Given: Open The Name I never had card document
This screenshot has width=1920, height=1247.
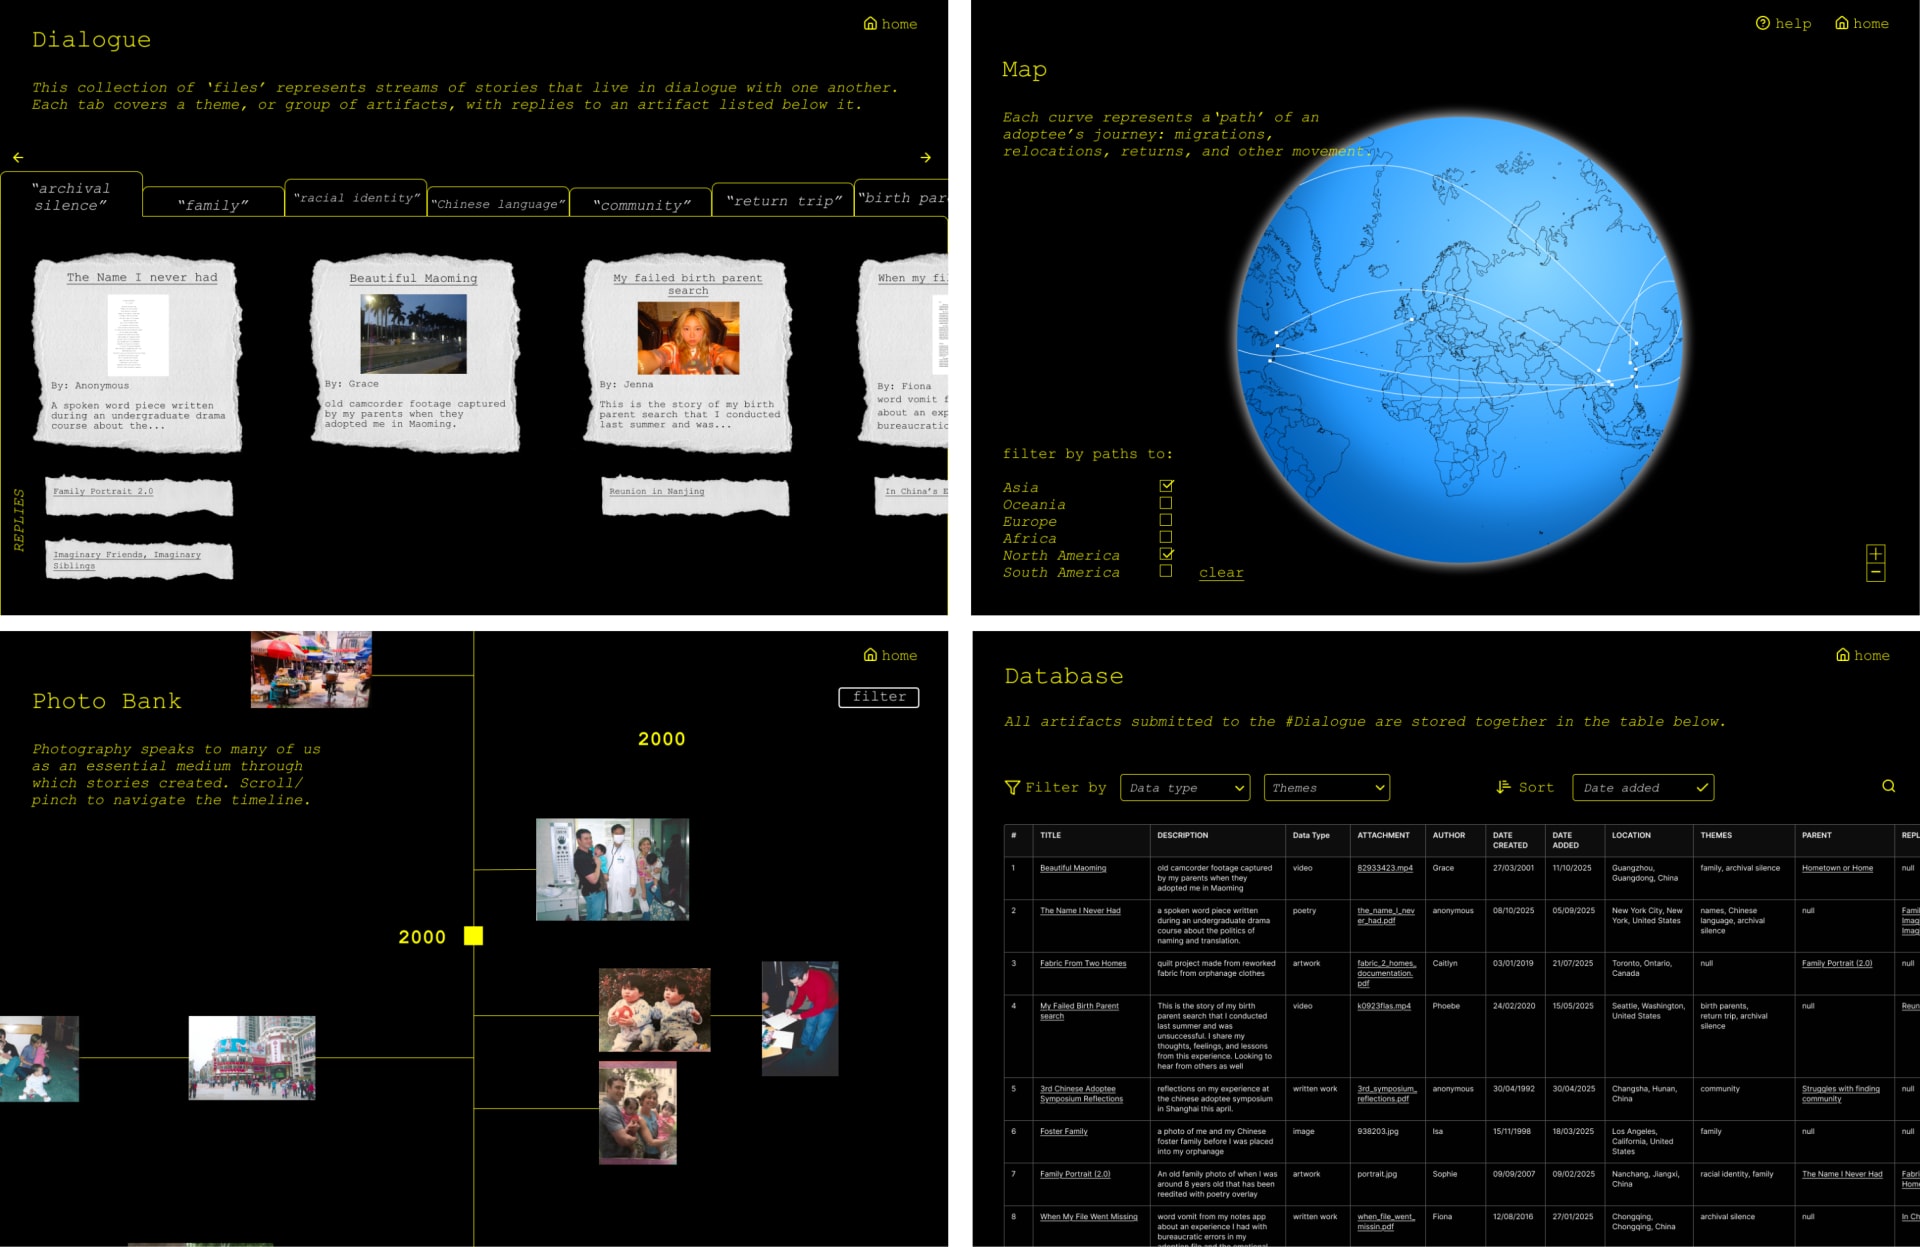Looking at the screenshot, I should click(x=138, y=335).
